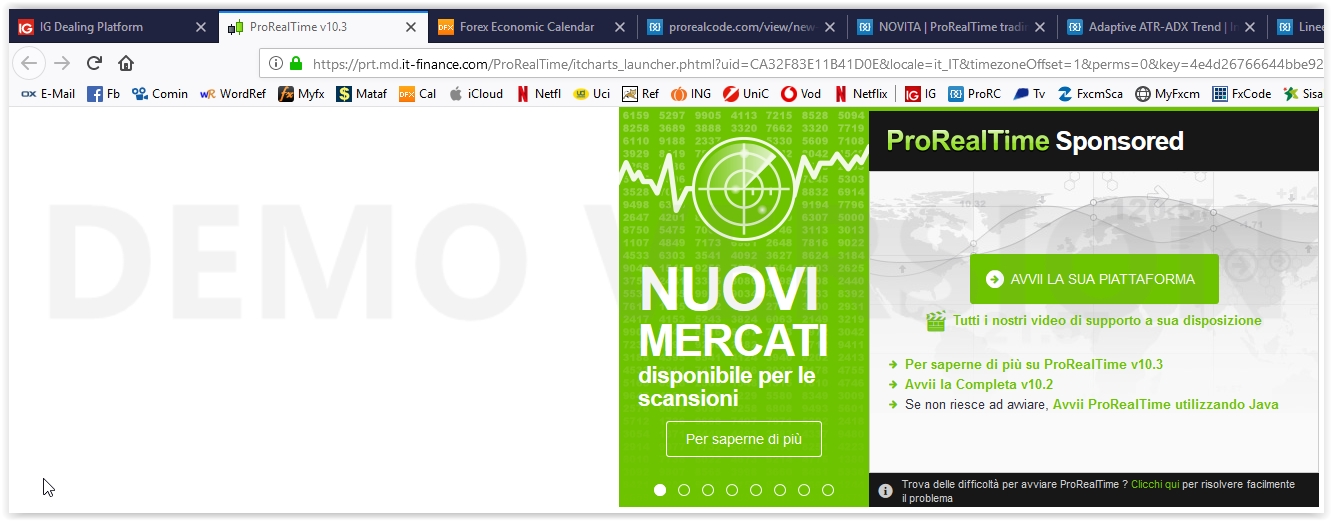The image size is (1332, 521).
Task: Open the UniC bookmark
Action: click(746, 94)
